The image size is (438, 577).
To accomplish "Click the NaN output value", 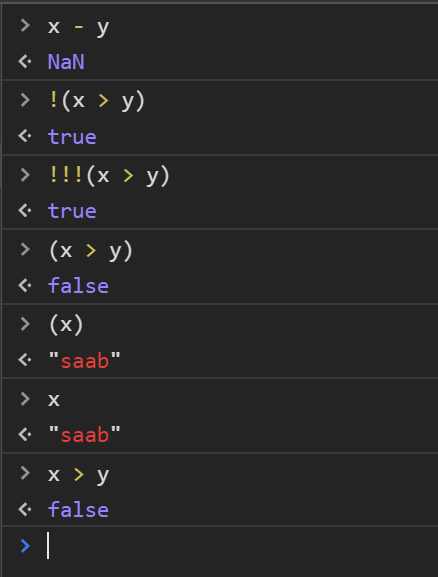I will 66,62.
